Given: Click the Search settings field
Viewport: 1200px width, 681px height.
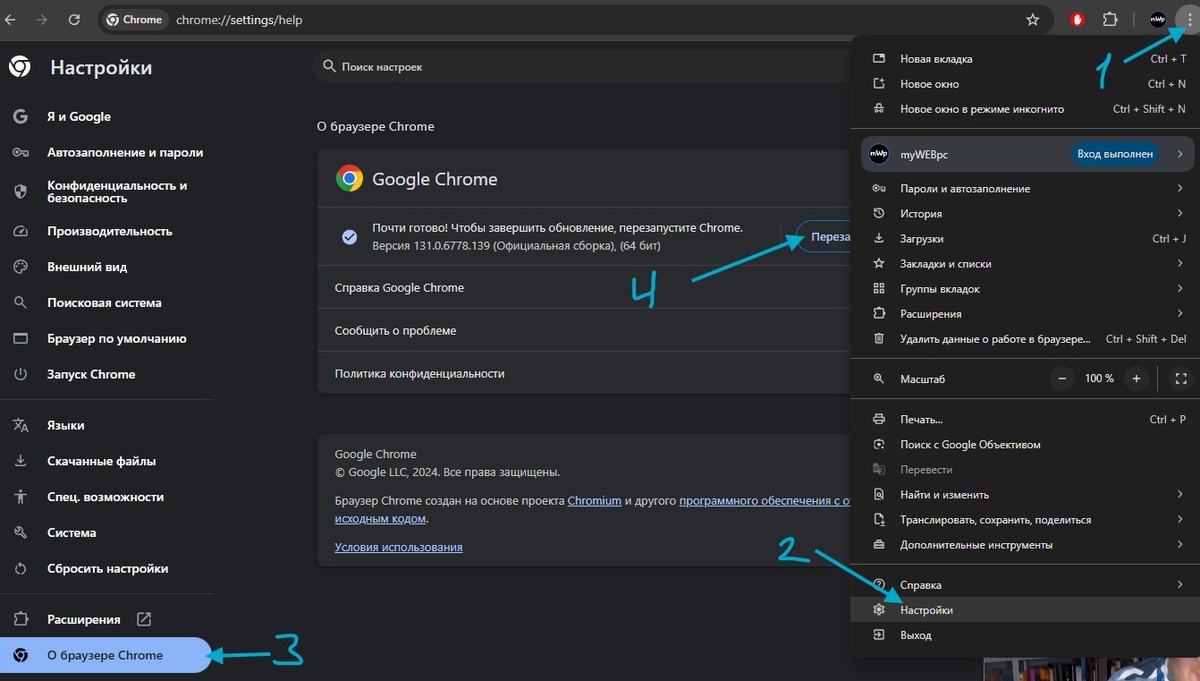Looking at the screenshot, I should click(x=580, y=67).
